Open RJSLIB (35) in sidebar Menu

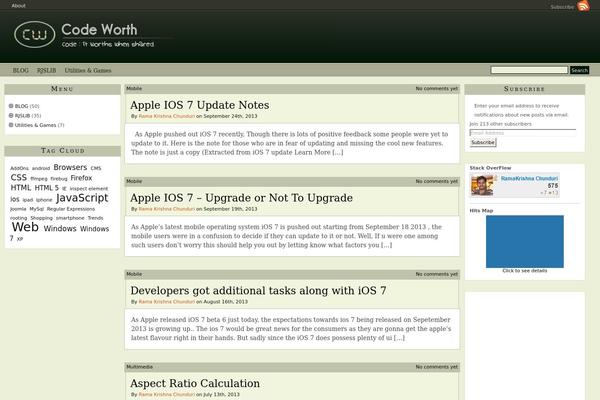[x=28, y=116]
